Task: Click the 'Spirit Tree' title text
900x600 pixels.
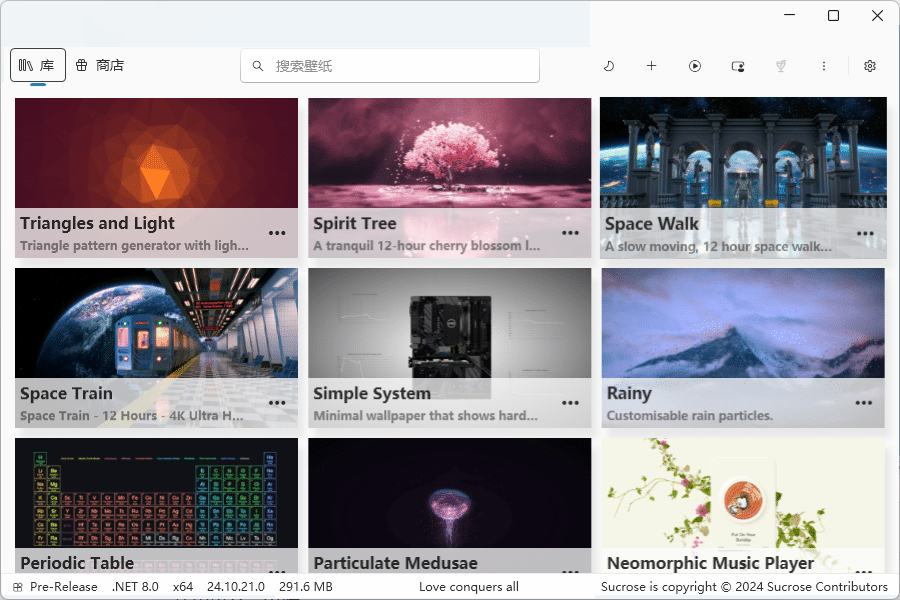Action: 355,223
